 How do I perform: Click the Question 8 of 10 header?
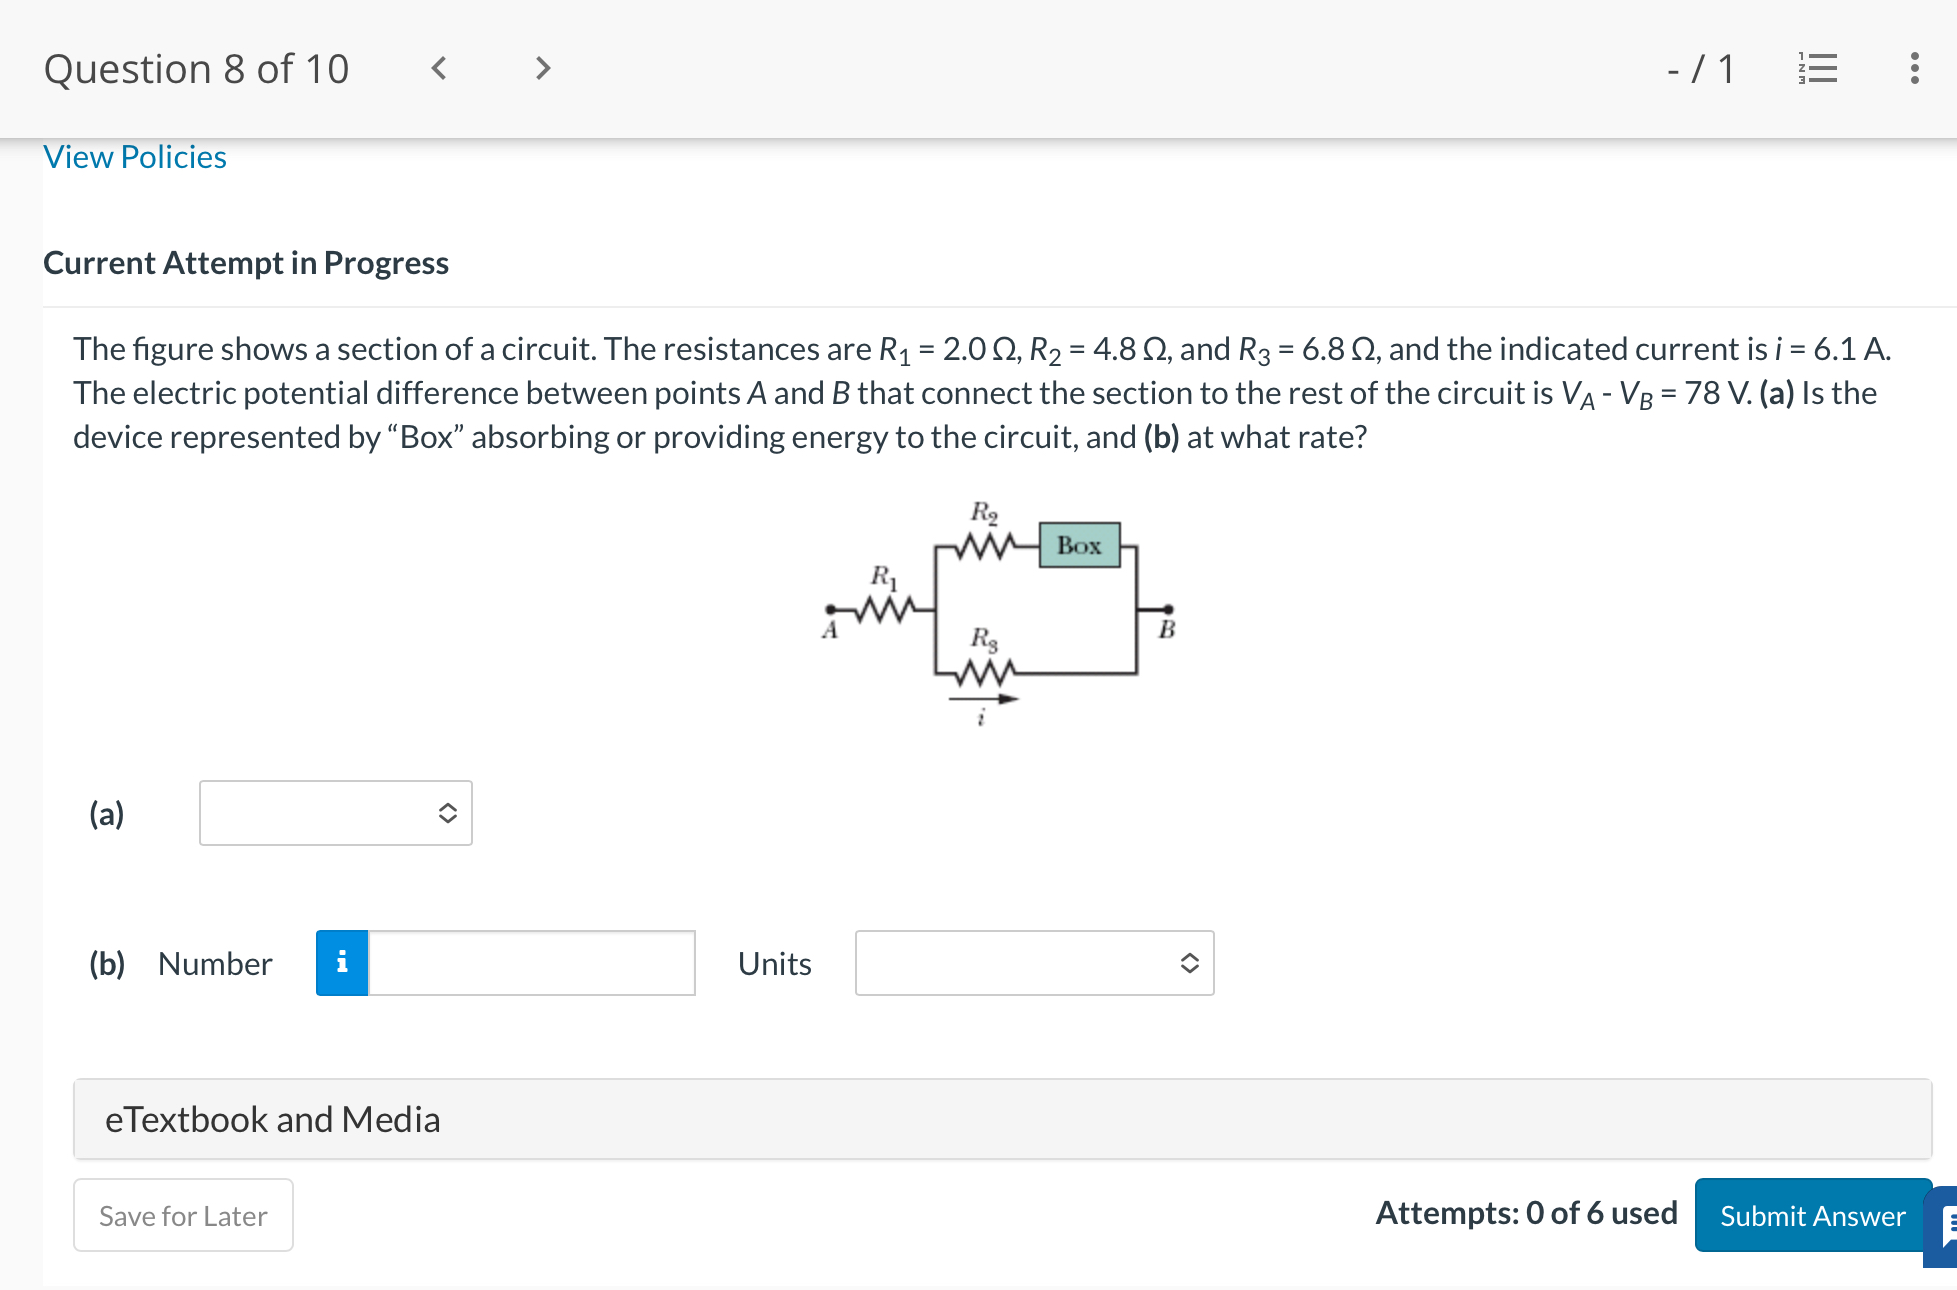(x=197, y=68)
